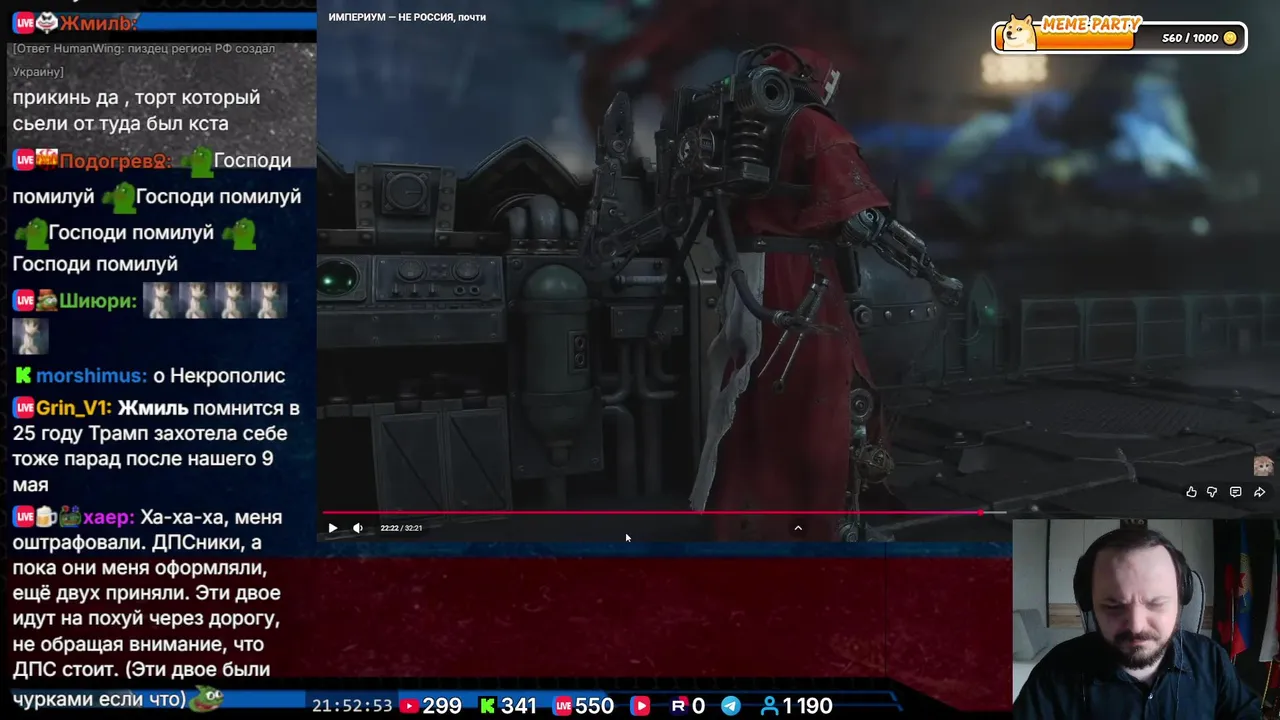Click the chat username хаер

pyautogui.click(x=108, y=517)
